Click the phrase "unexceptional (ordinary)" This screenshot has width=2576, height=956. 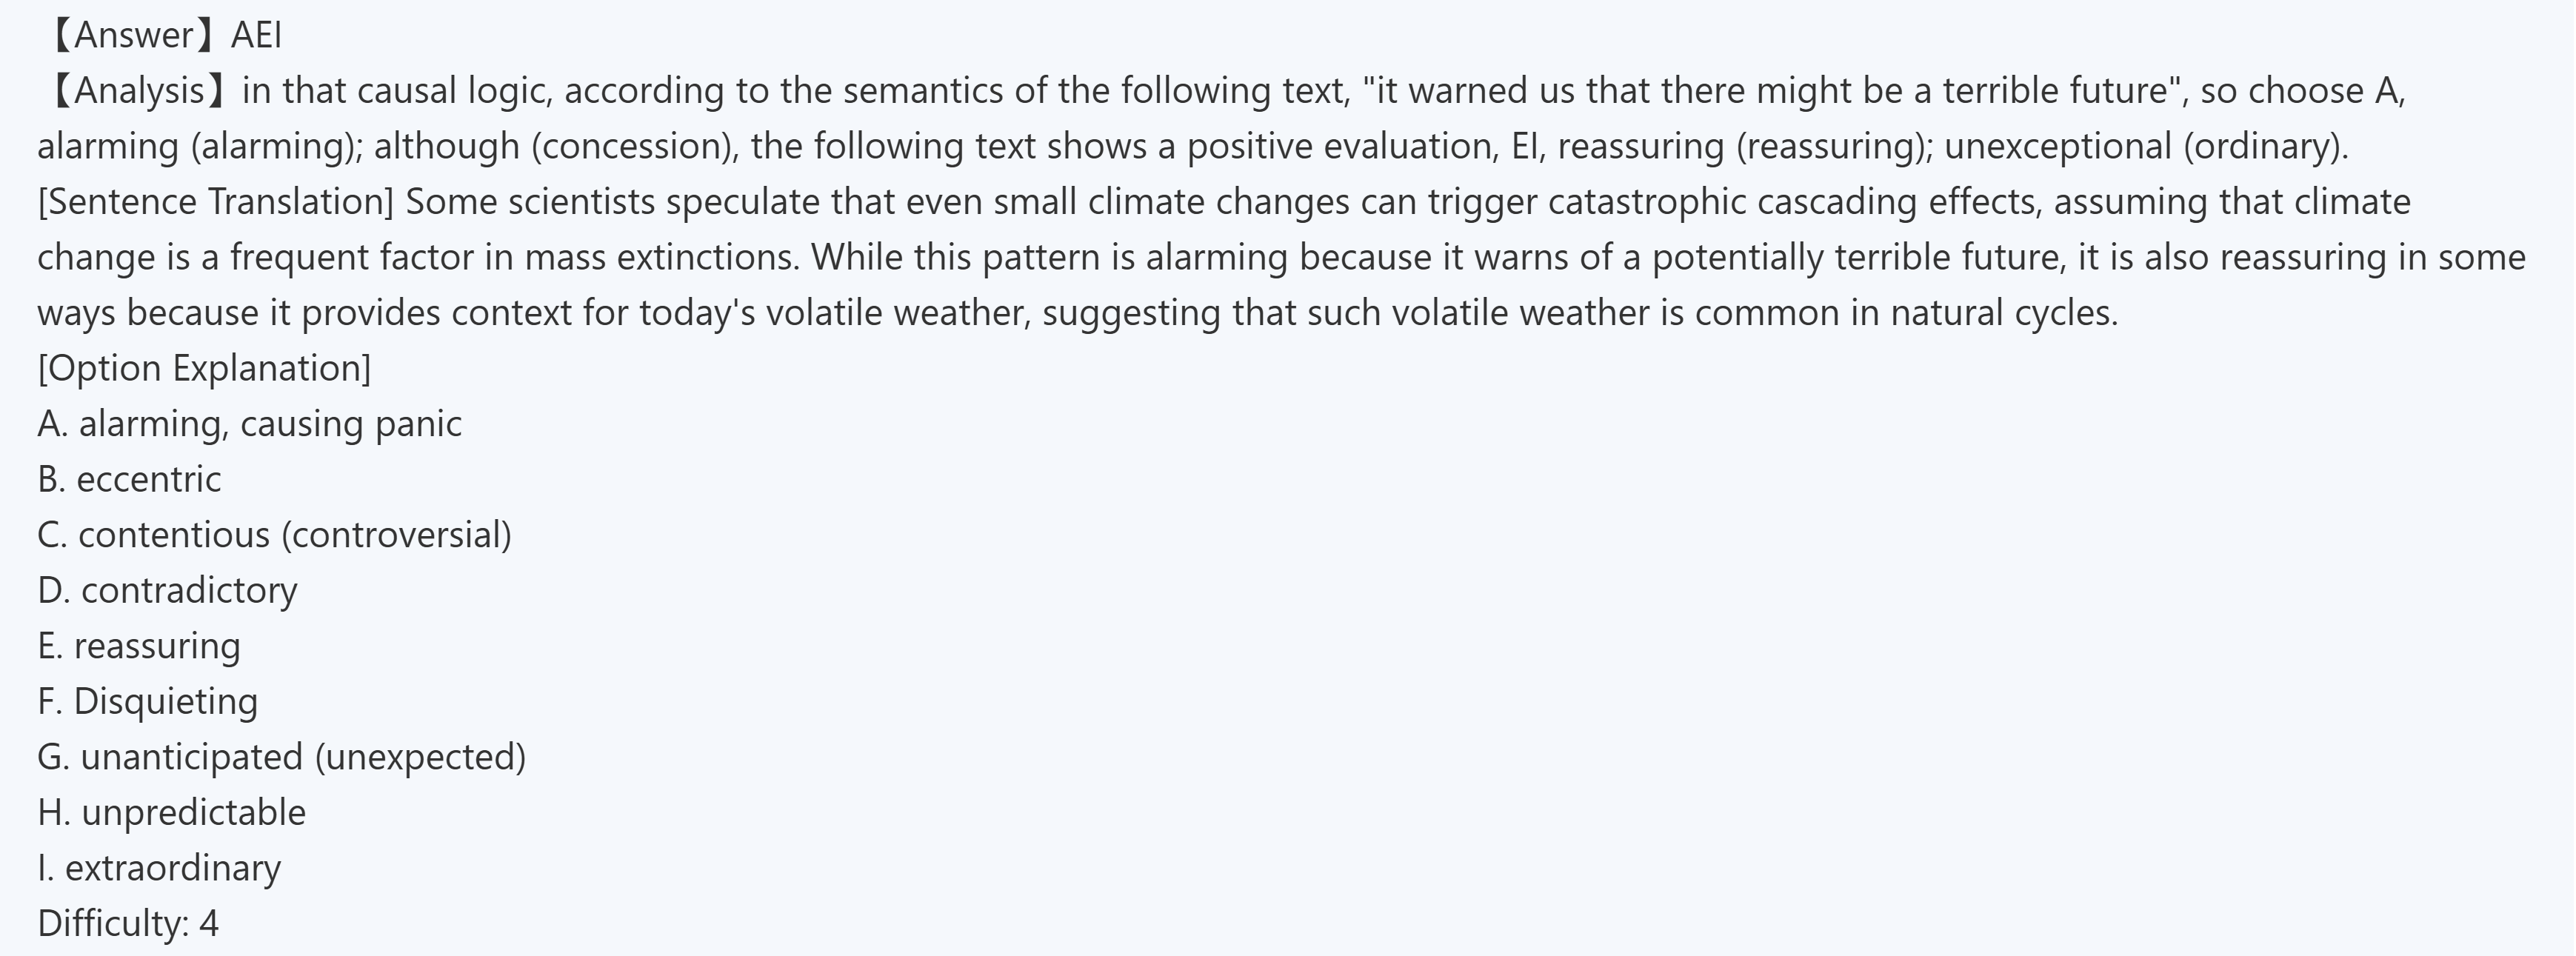(x=2144, y=147)
